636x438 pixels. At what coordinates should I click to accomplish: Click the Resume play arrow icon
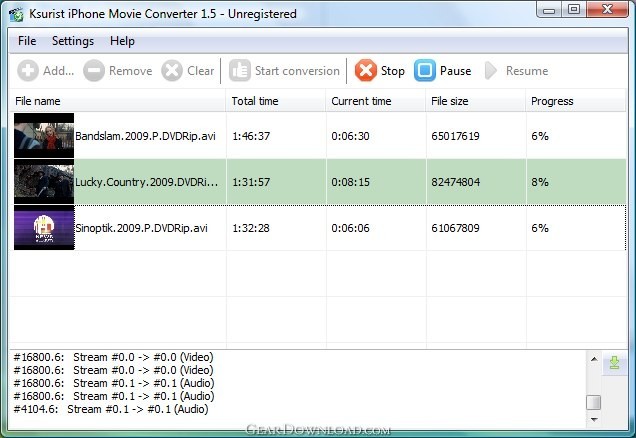click(491, 71)
